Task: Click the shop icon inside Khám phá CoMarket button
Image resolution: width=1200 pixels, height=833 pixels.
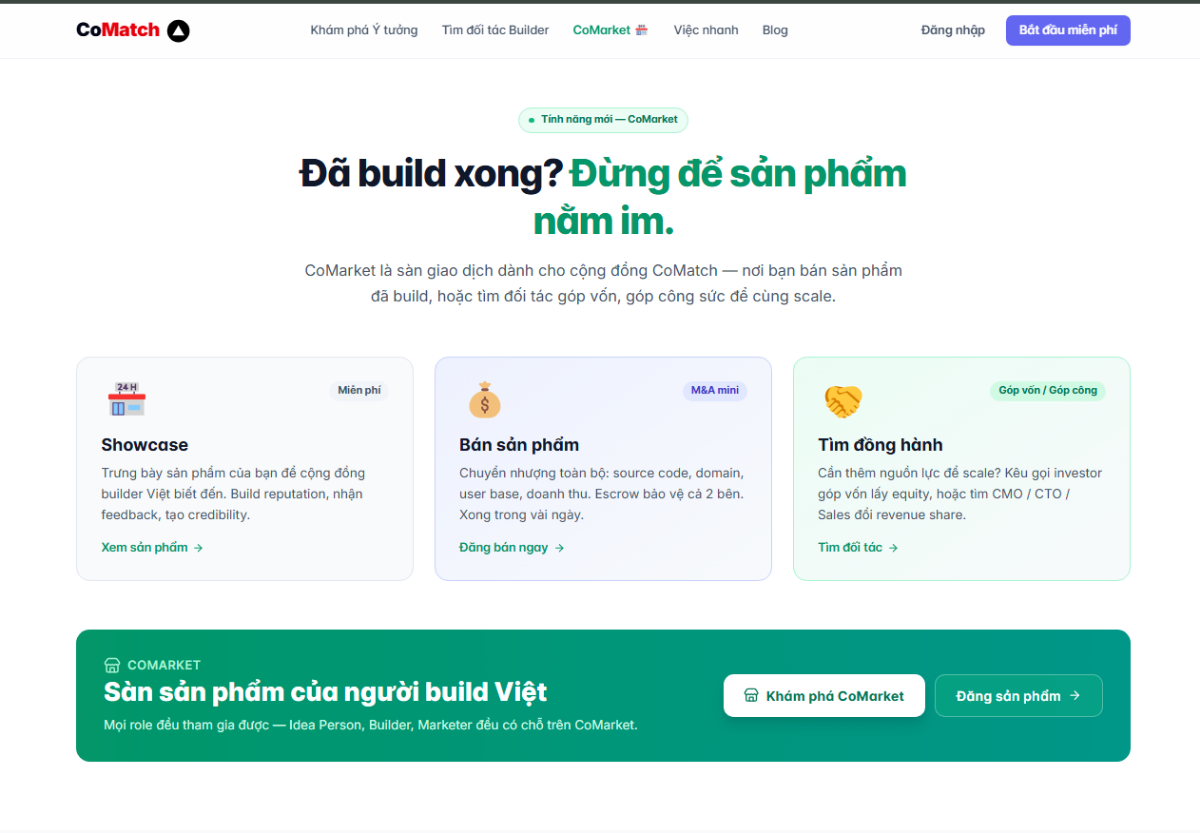Action: (751, 696)
